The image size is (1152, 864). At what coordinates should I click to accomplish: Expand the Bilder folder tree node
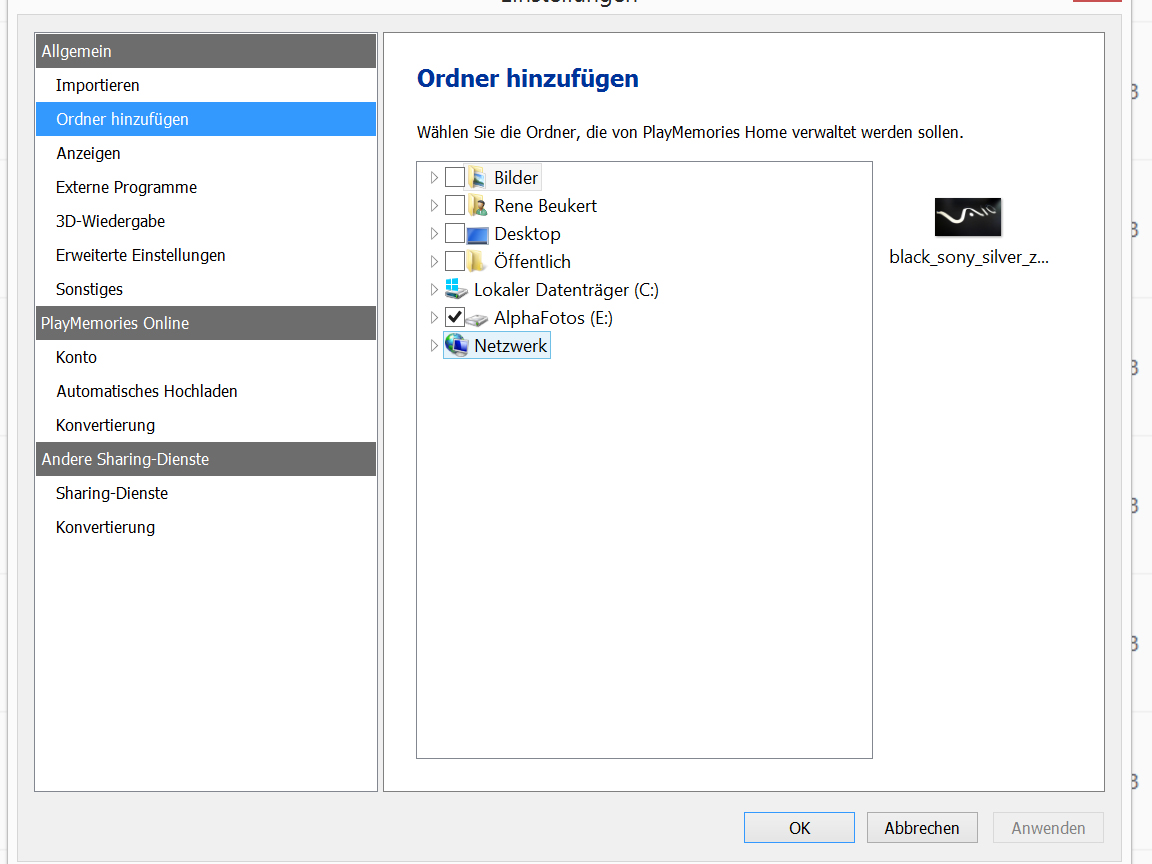(432, 177)
